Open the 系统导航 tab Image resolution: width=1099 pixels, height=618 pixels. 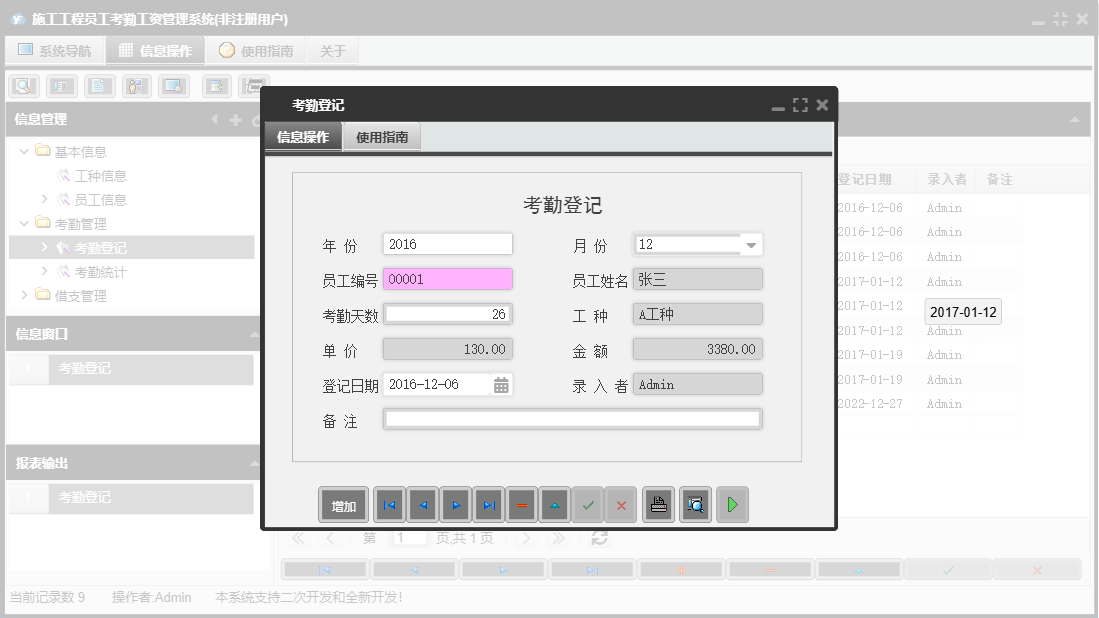click(55, 49)
